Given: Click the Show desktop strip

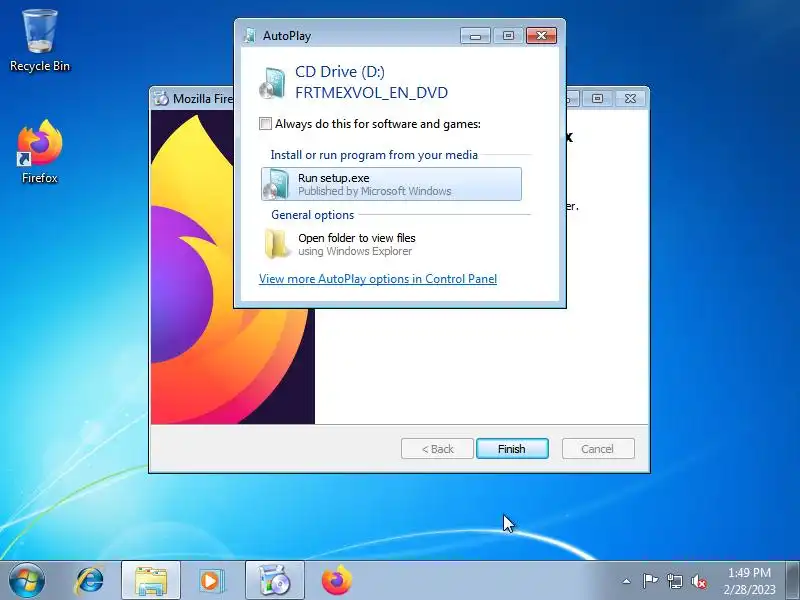Looking at the screenshot, I should (x=794, y=581).
